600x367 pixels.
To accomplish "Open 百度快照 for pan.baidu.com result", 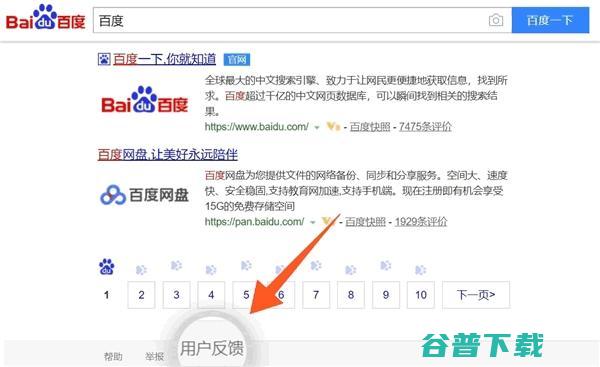I will click(x=365, y=222).
